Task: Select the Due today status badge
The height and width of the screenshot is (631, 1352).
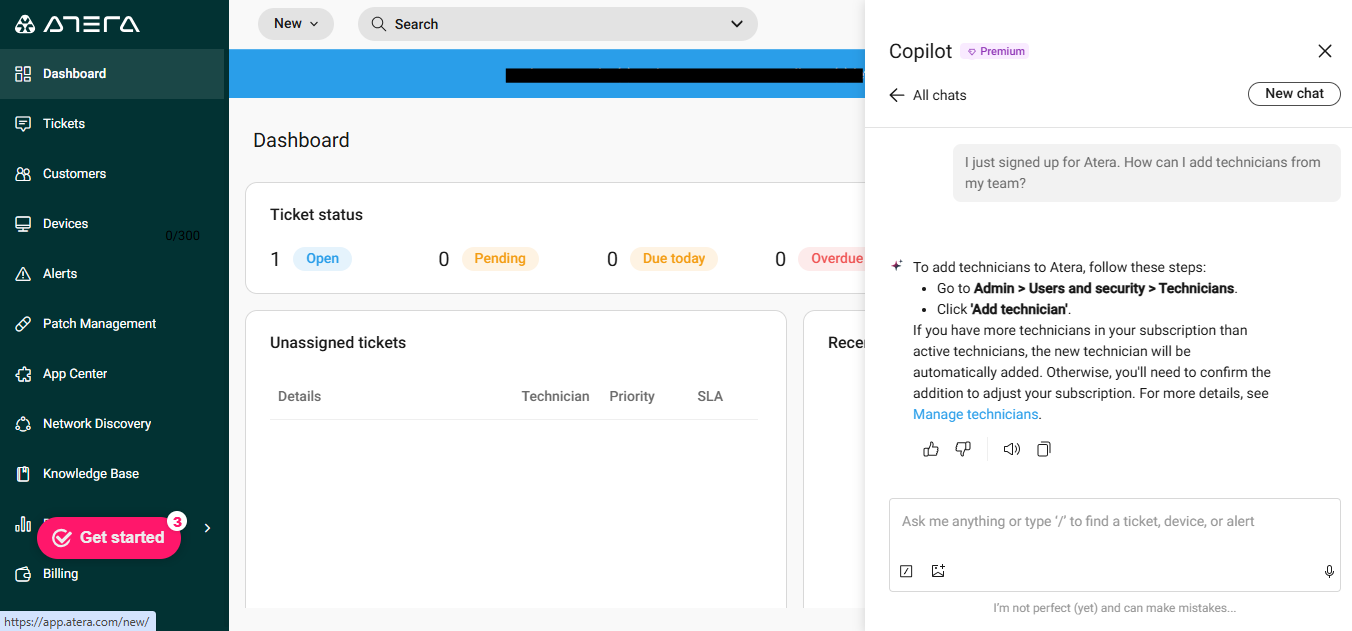Action: (674, 259)
